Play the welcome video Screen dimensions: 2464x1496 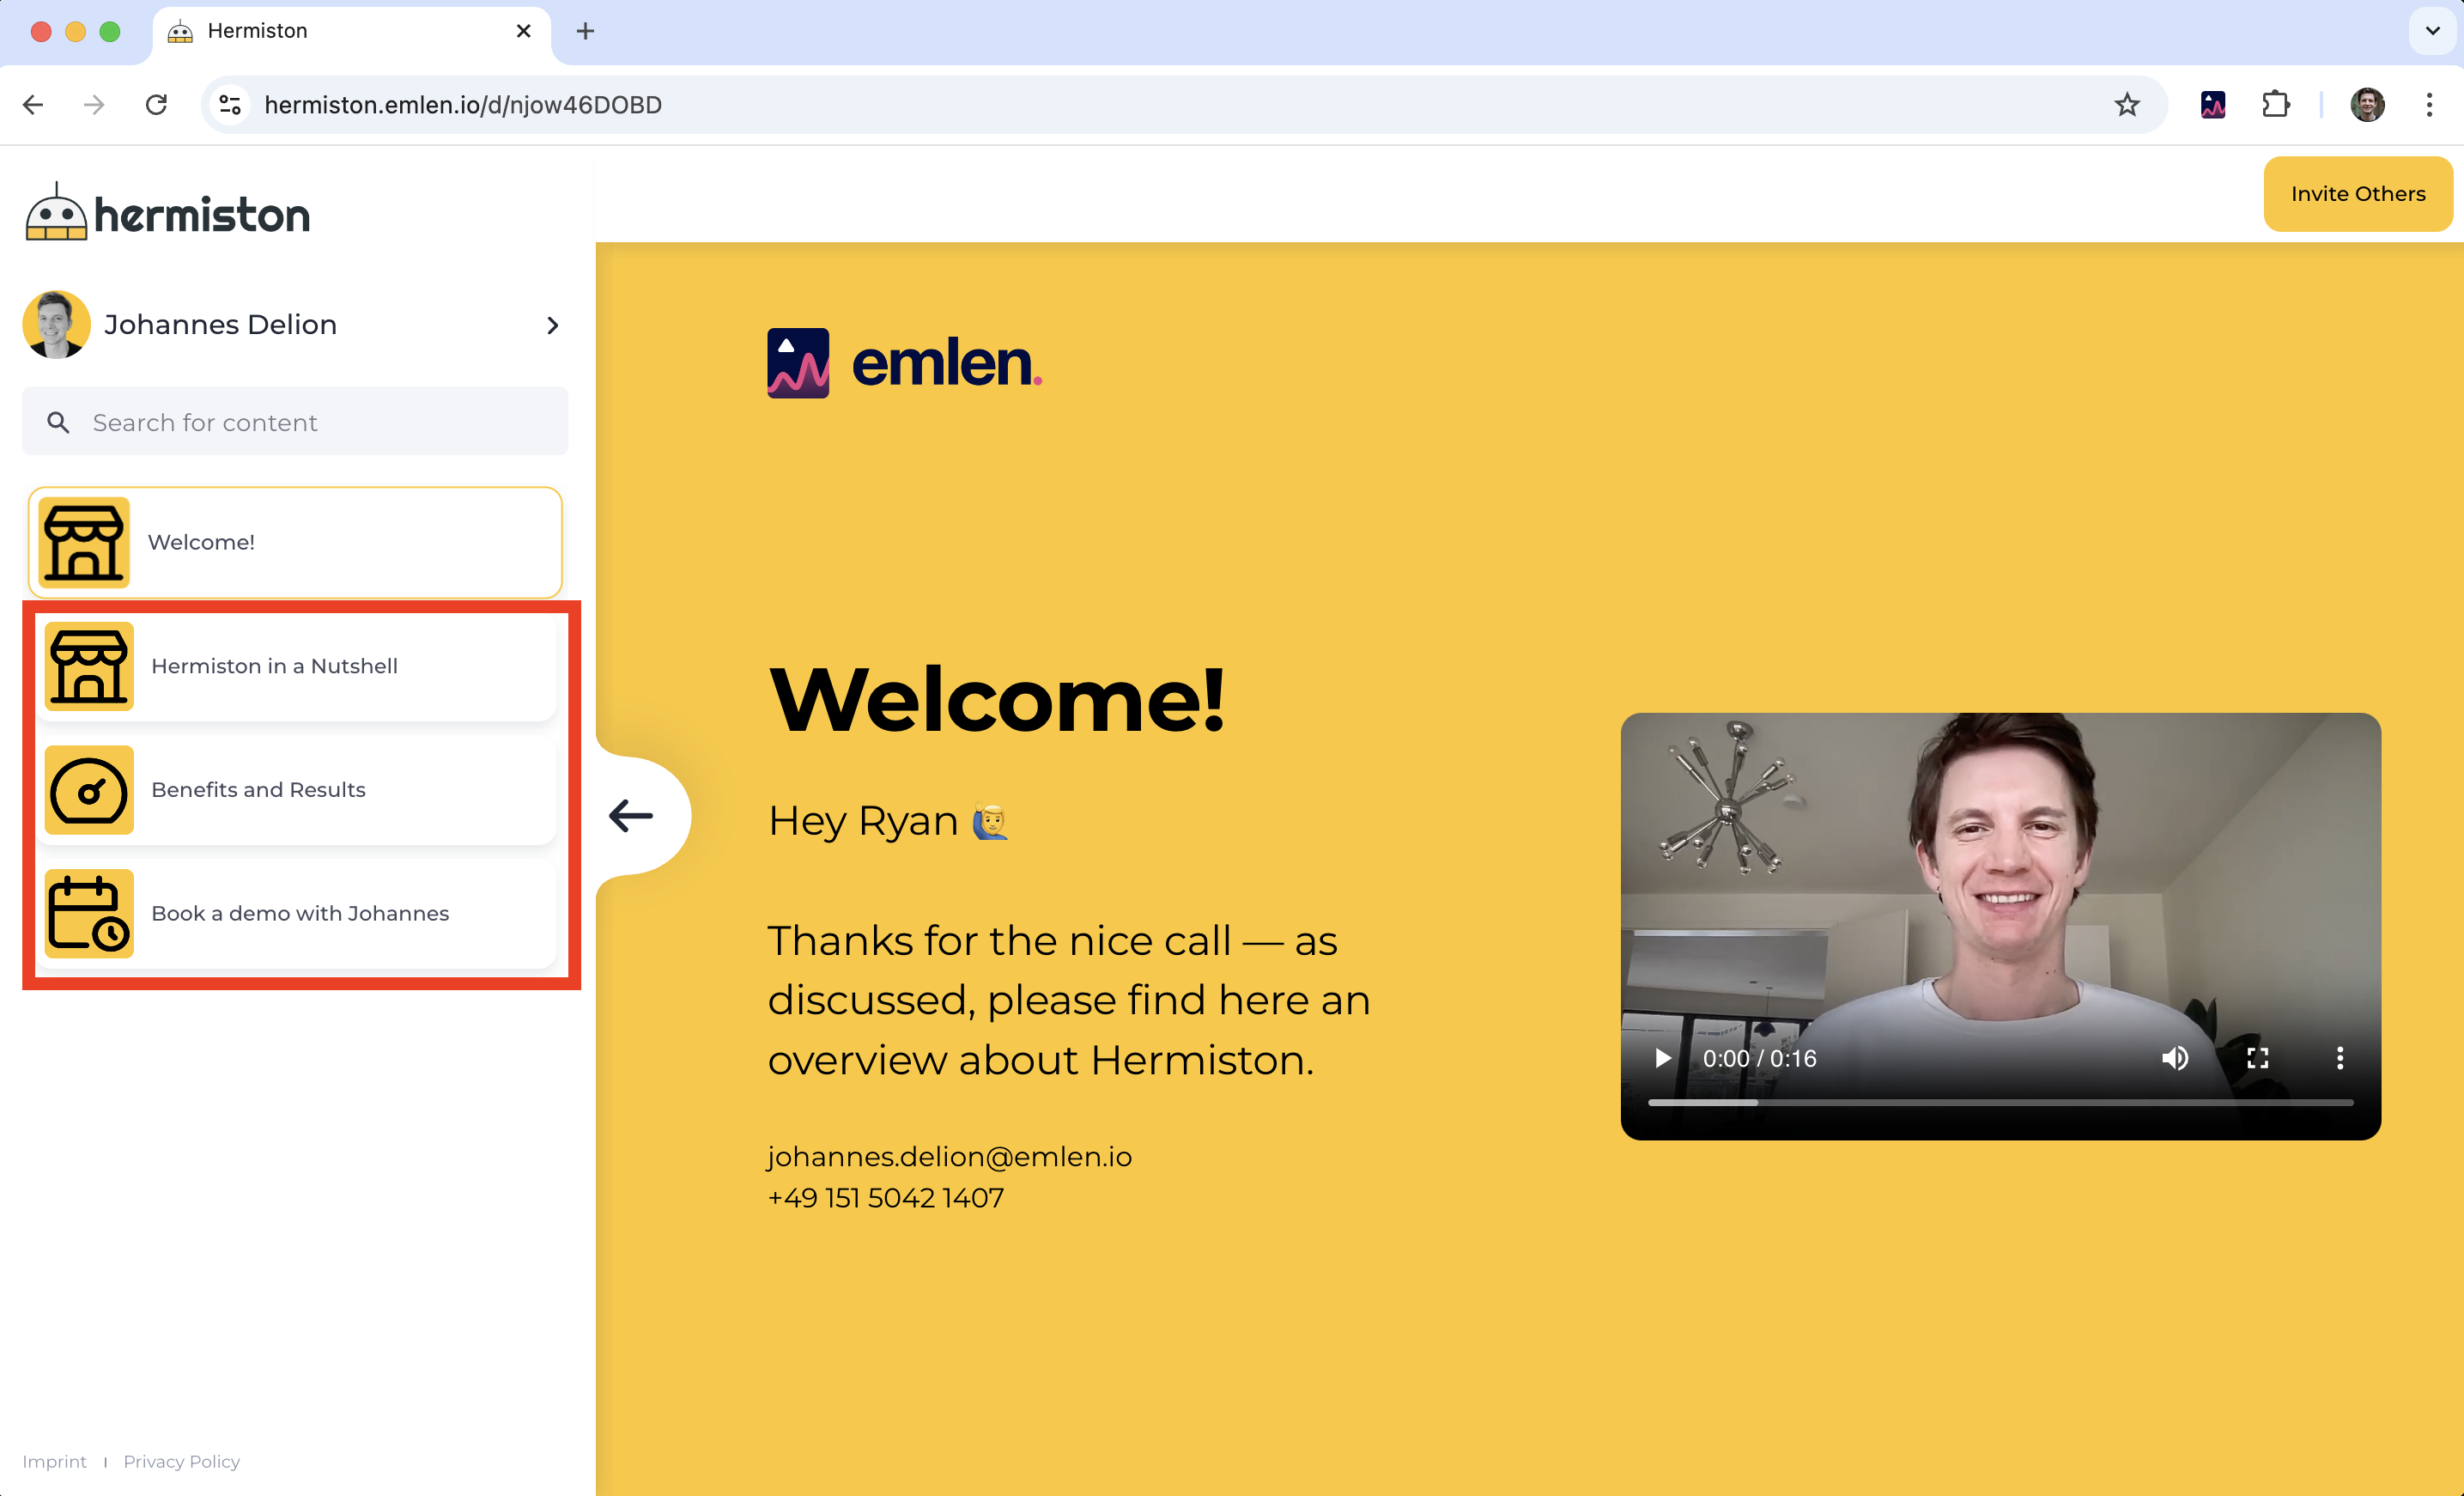1662,1058
